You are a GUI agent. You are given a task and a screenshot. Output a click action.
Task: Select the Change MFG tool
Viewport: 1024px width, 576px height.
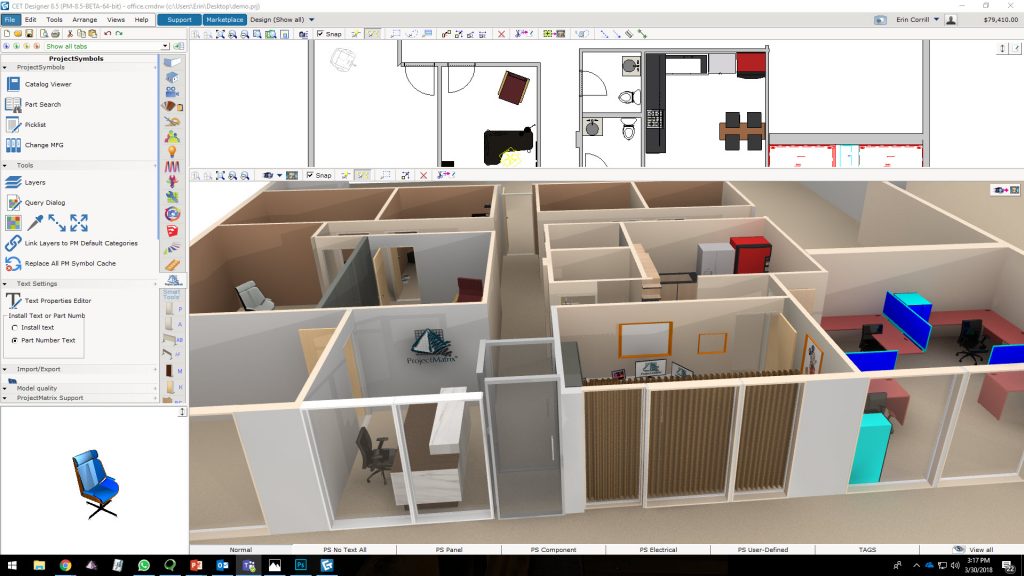(43, 145)
